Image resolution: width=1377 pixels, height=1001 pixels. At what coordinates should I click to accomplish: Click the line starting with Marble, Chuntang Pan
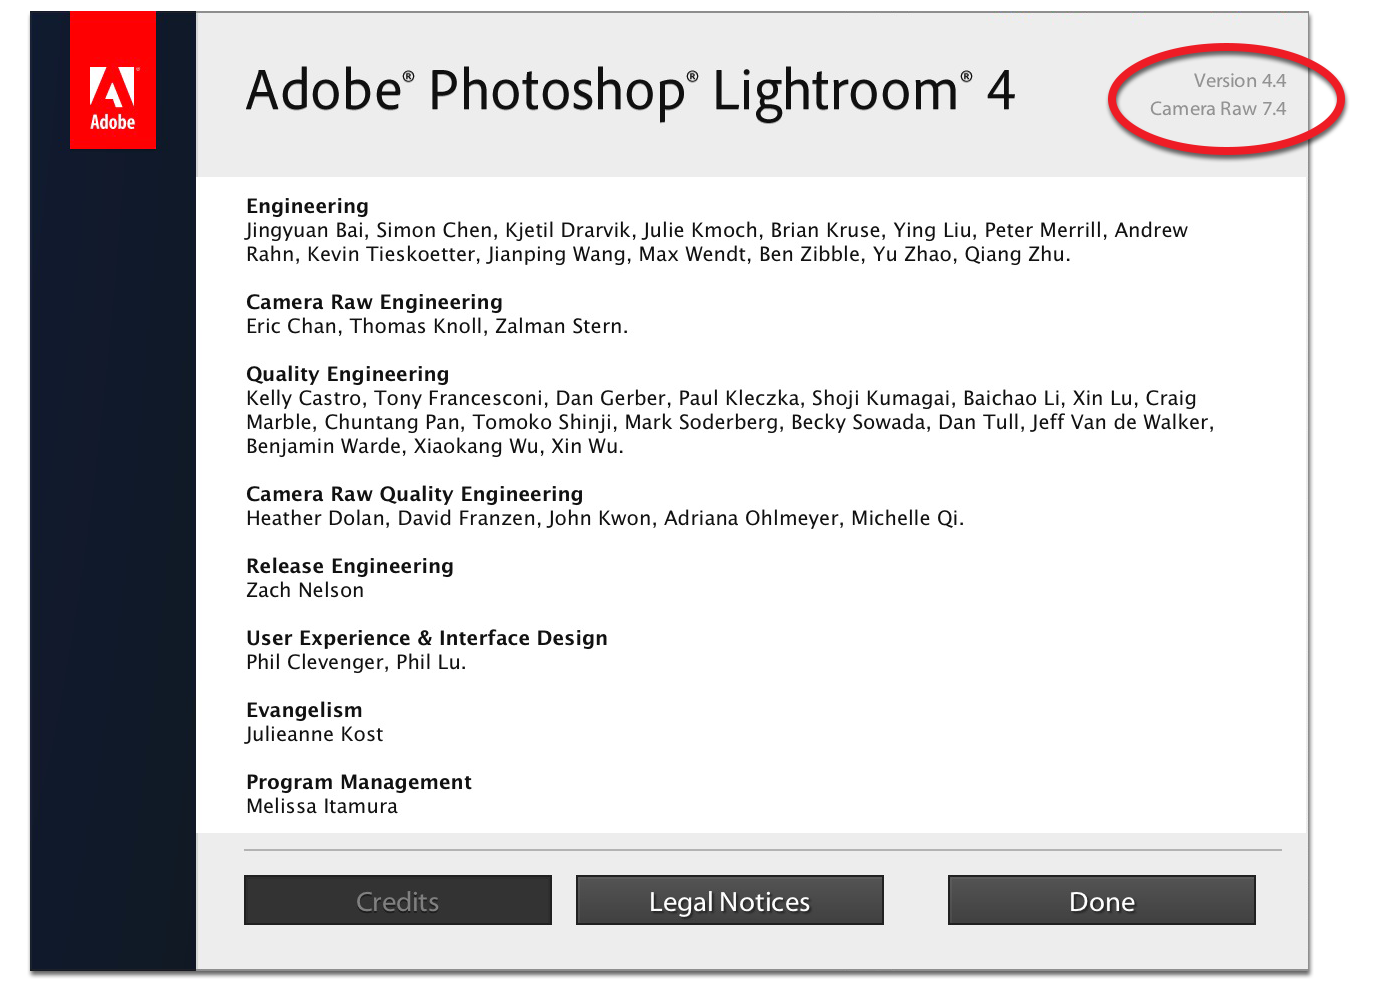coord(730,422)
